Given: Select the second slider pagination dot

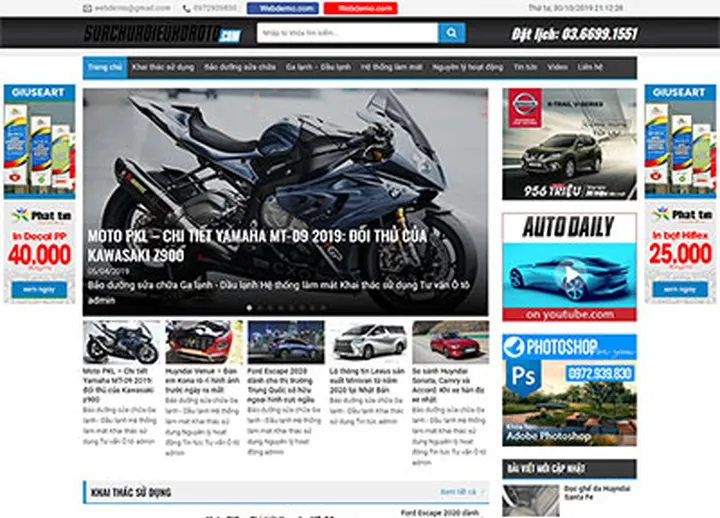Looking at the screenshot, I should tap(260, 308).
